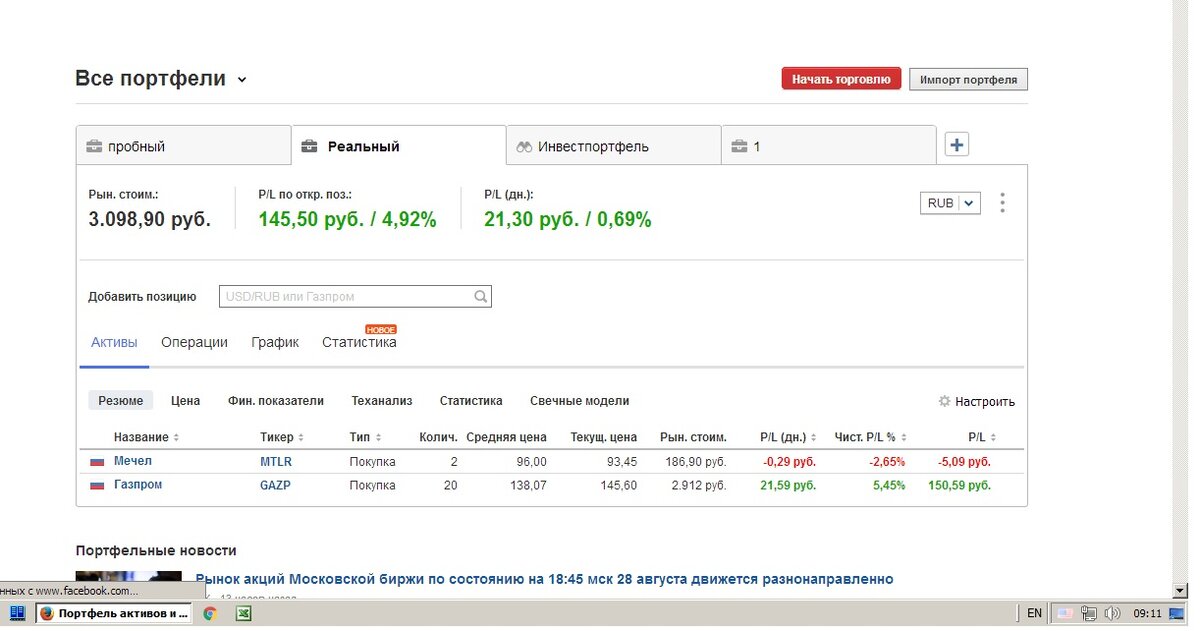Select the График section tab
The width and height of the screenshot is (1200, 631).
(x=275, y=342)
